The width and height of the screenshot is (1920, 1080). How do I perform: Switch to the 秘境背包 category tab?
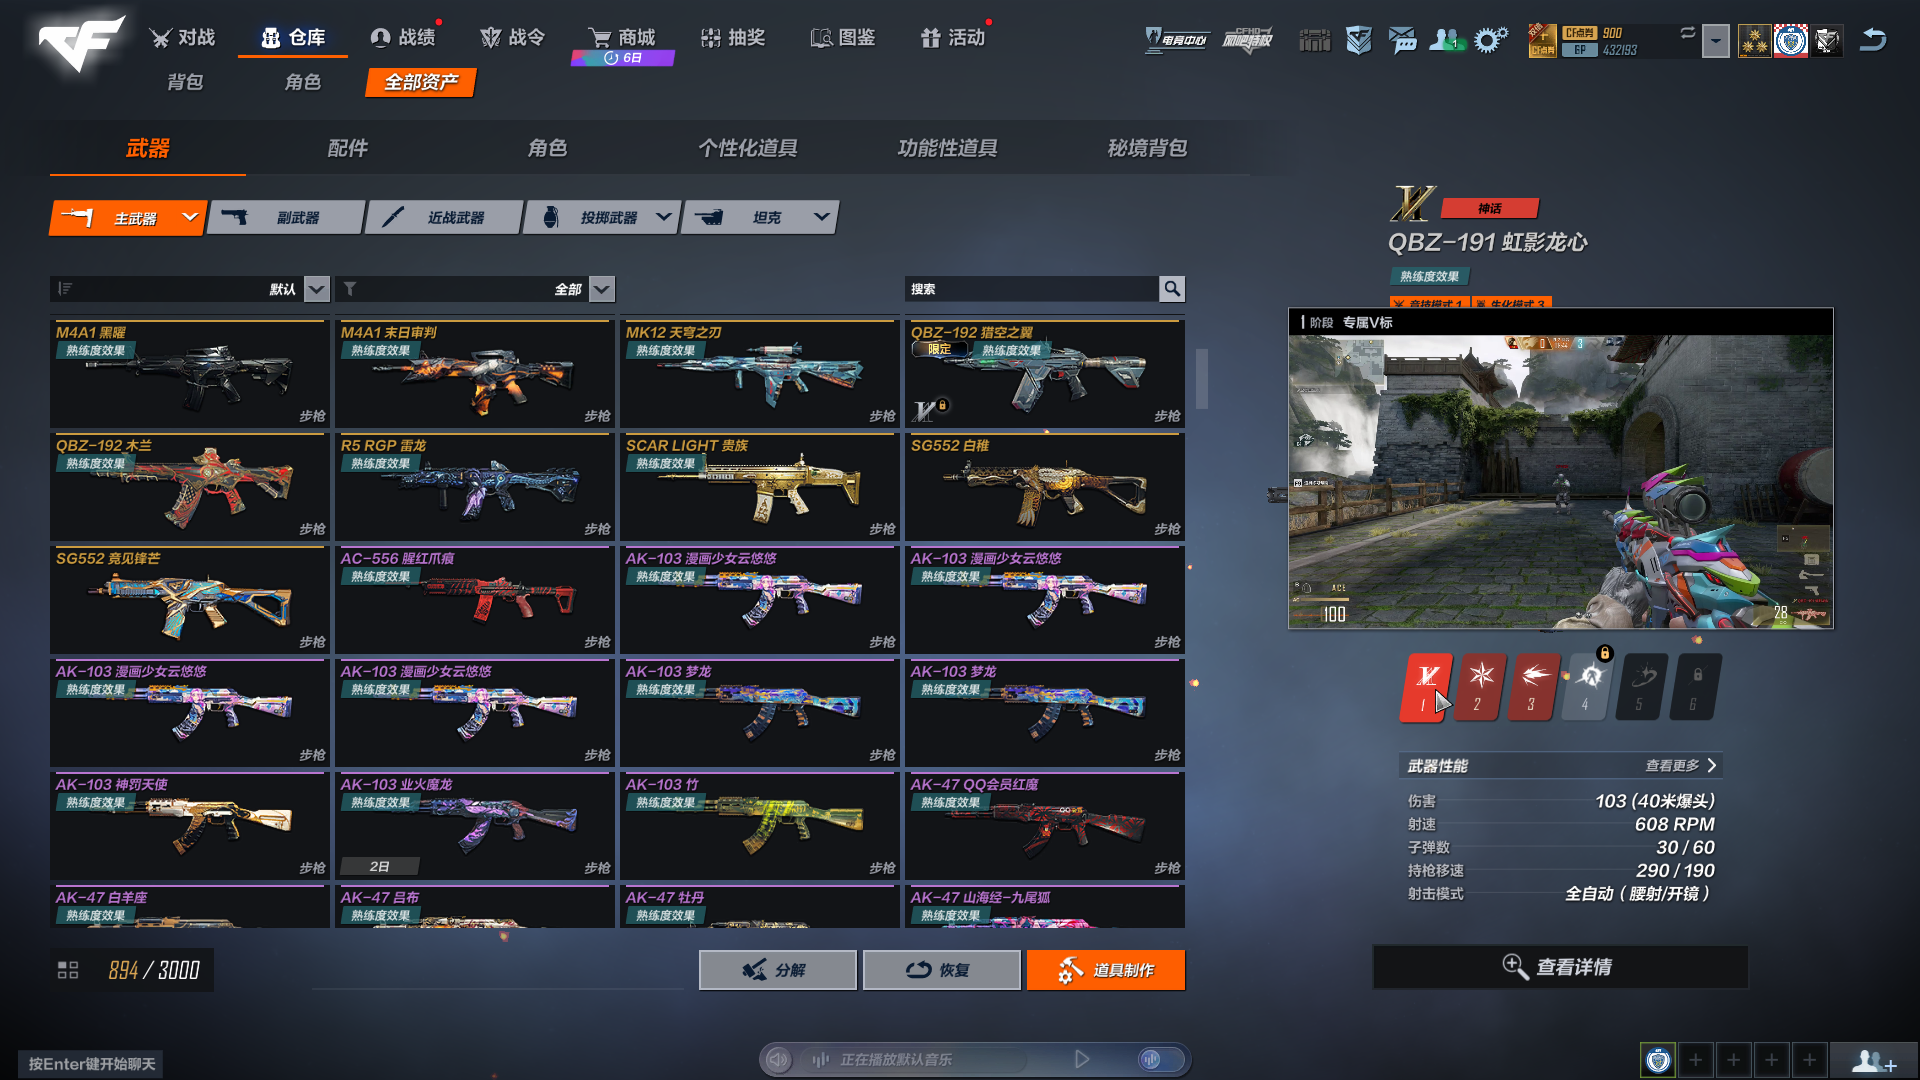1148,148
